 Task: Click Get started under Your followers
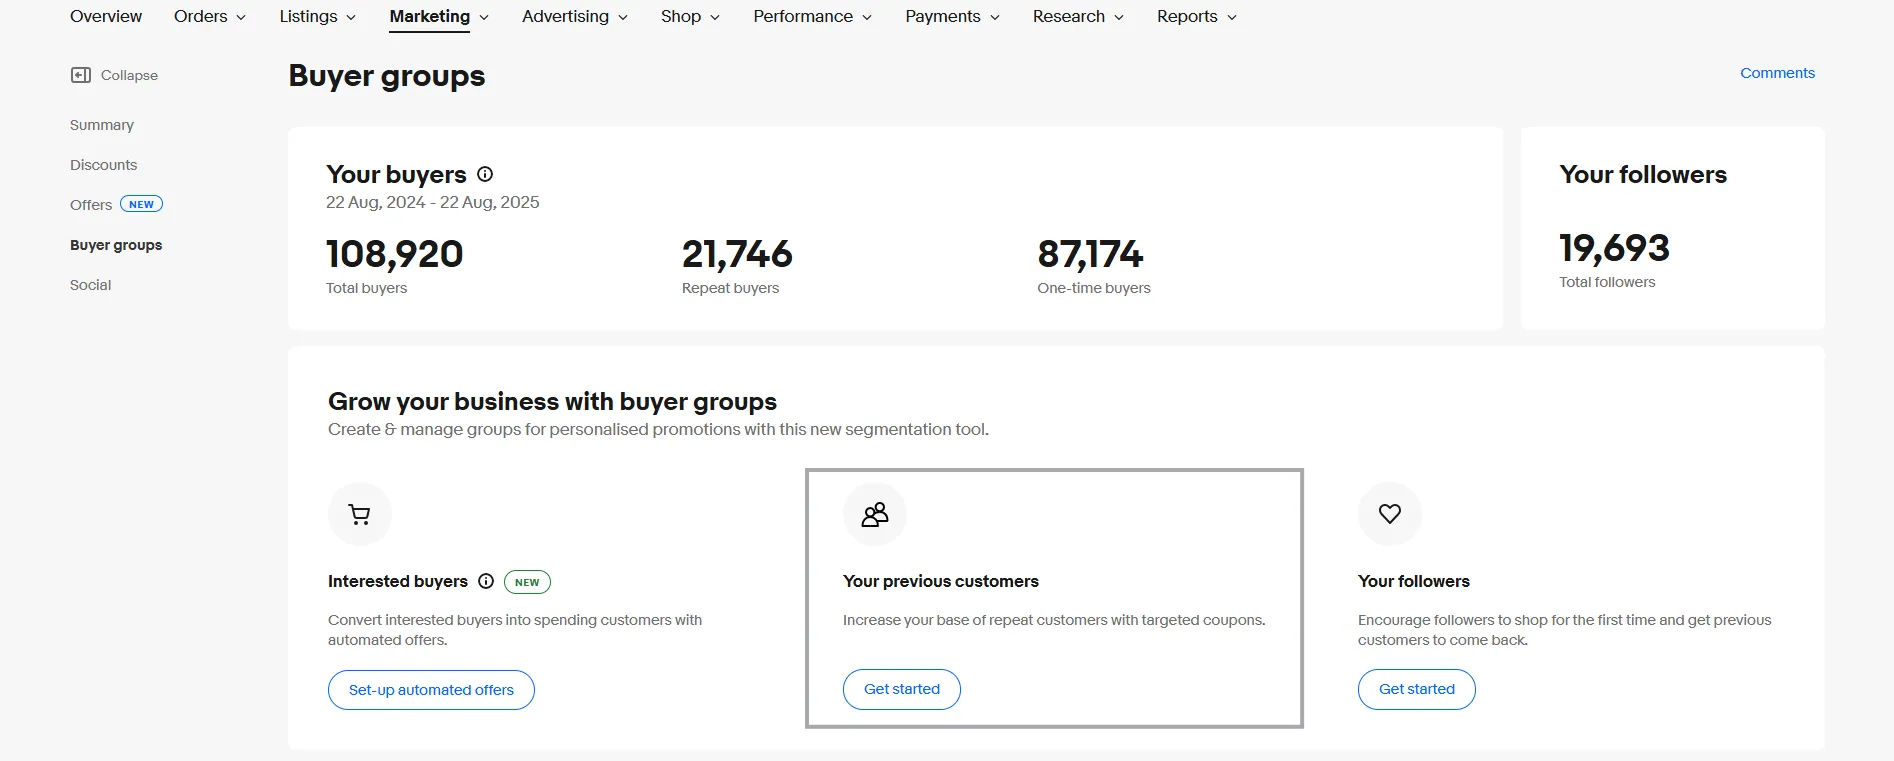point(1417,689)
